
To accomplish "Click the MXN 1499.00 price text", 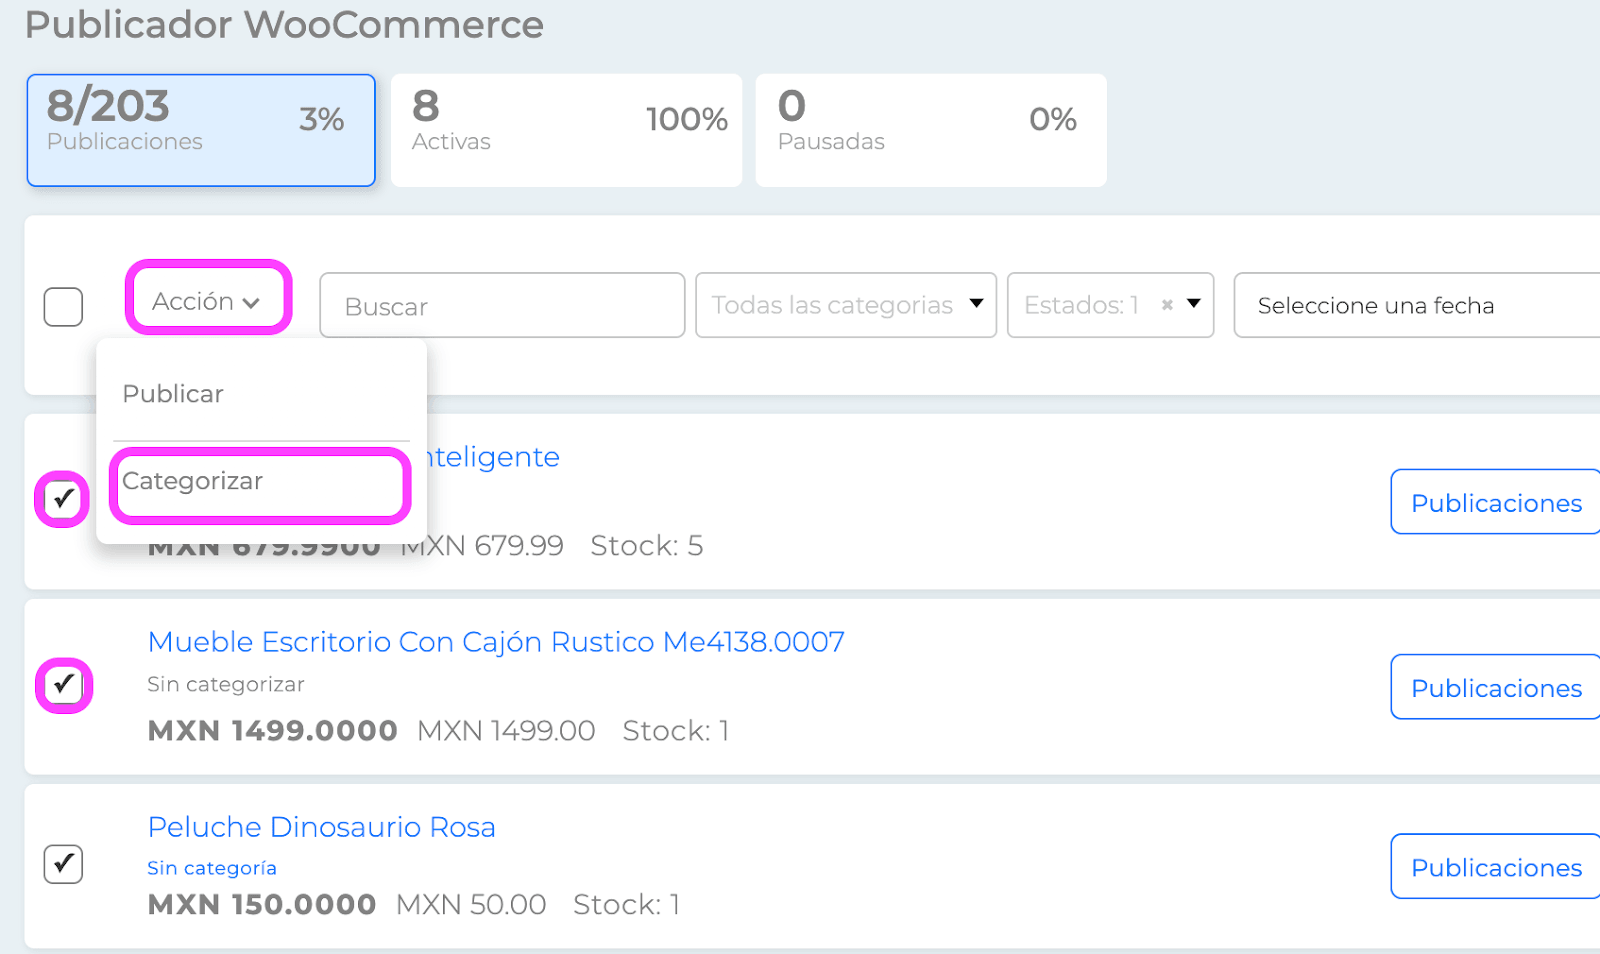I will pos(506,731).
